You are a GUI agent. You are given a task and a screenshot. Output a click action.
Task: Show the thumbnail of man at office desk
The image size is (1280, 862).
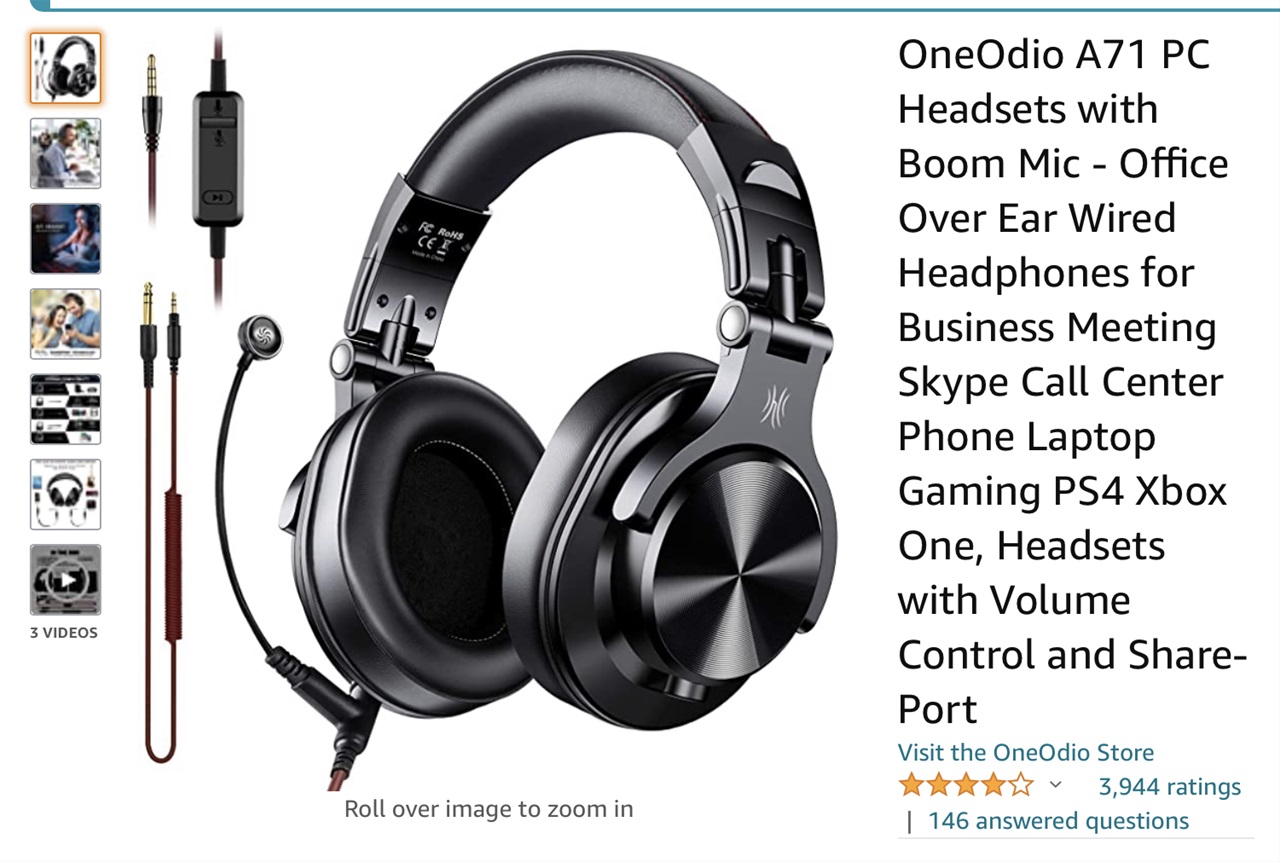click(x=65, y=153)
